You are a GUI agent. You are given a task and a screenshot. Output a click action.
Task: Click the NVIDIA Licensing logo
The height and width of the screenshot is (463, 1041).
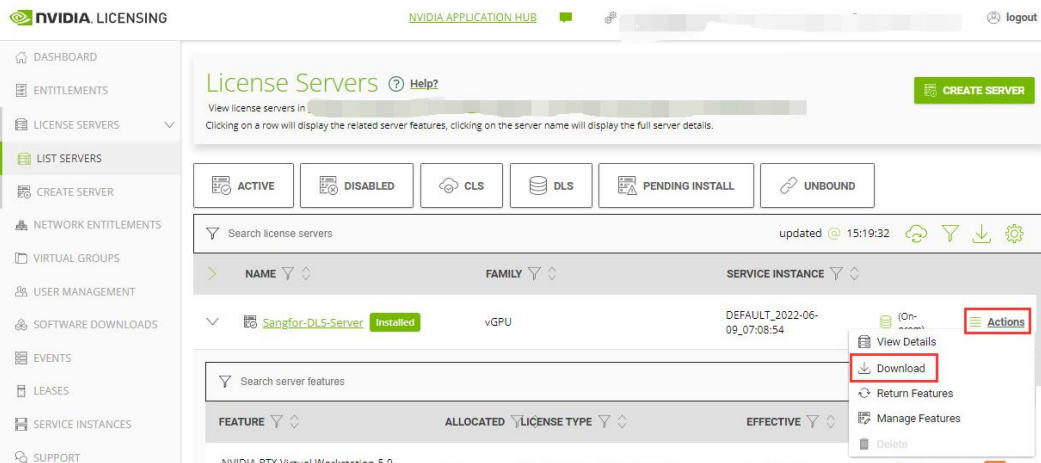[88, 18]
